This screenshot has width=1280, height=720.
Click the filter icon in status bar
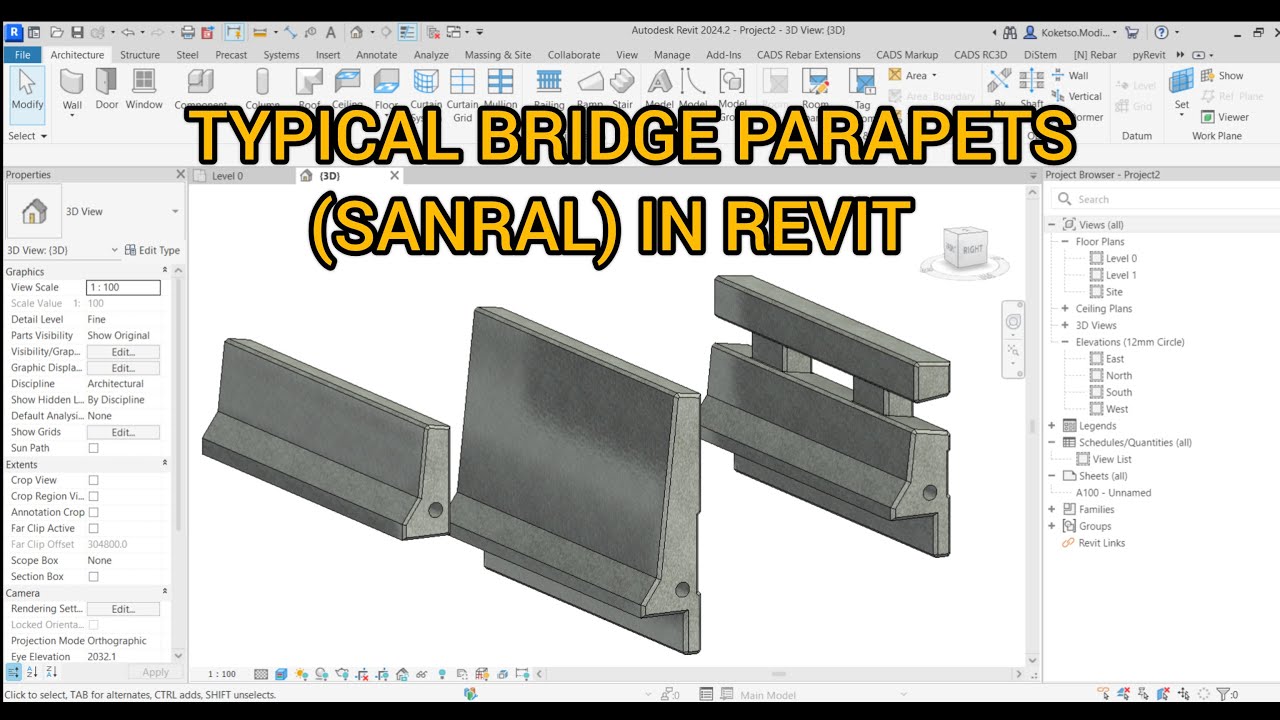pos(1222,694)
